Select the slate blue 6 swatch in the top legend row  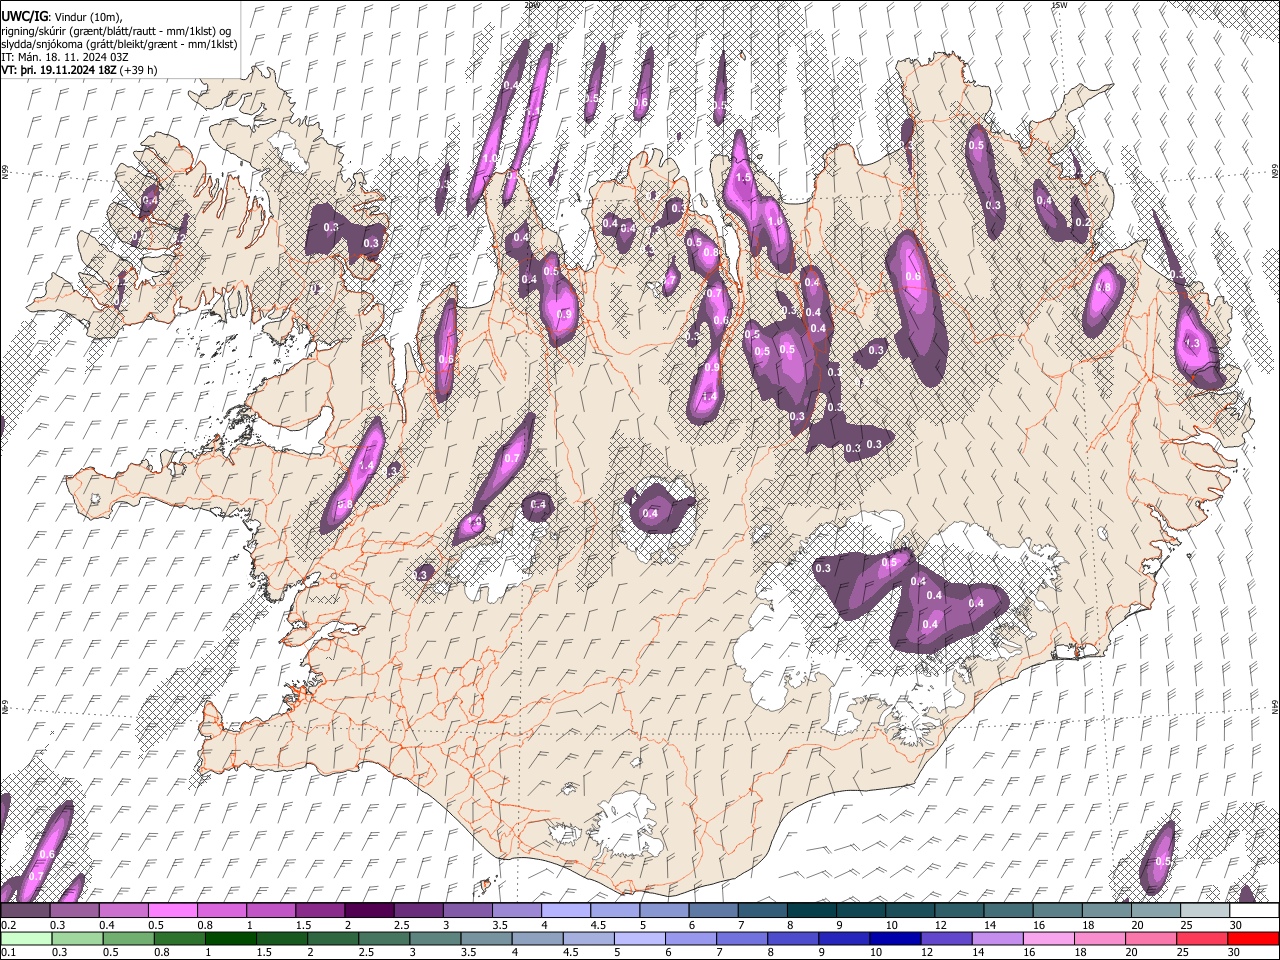click(x=713, y=911)
